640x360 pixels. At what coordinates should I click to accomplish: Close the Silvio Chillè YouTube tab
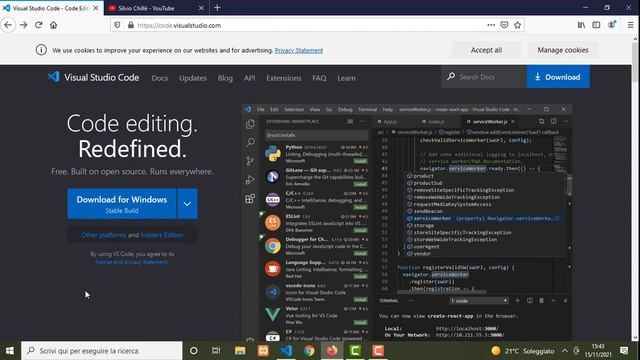click(201, 8)
